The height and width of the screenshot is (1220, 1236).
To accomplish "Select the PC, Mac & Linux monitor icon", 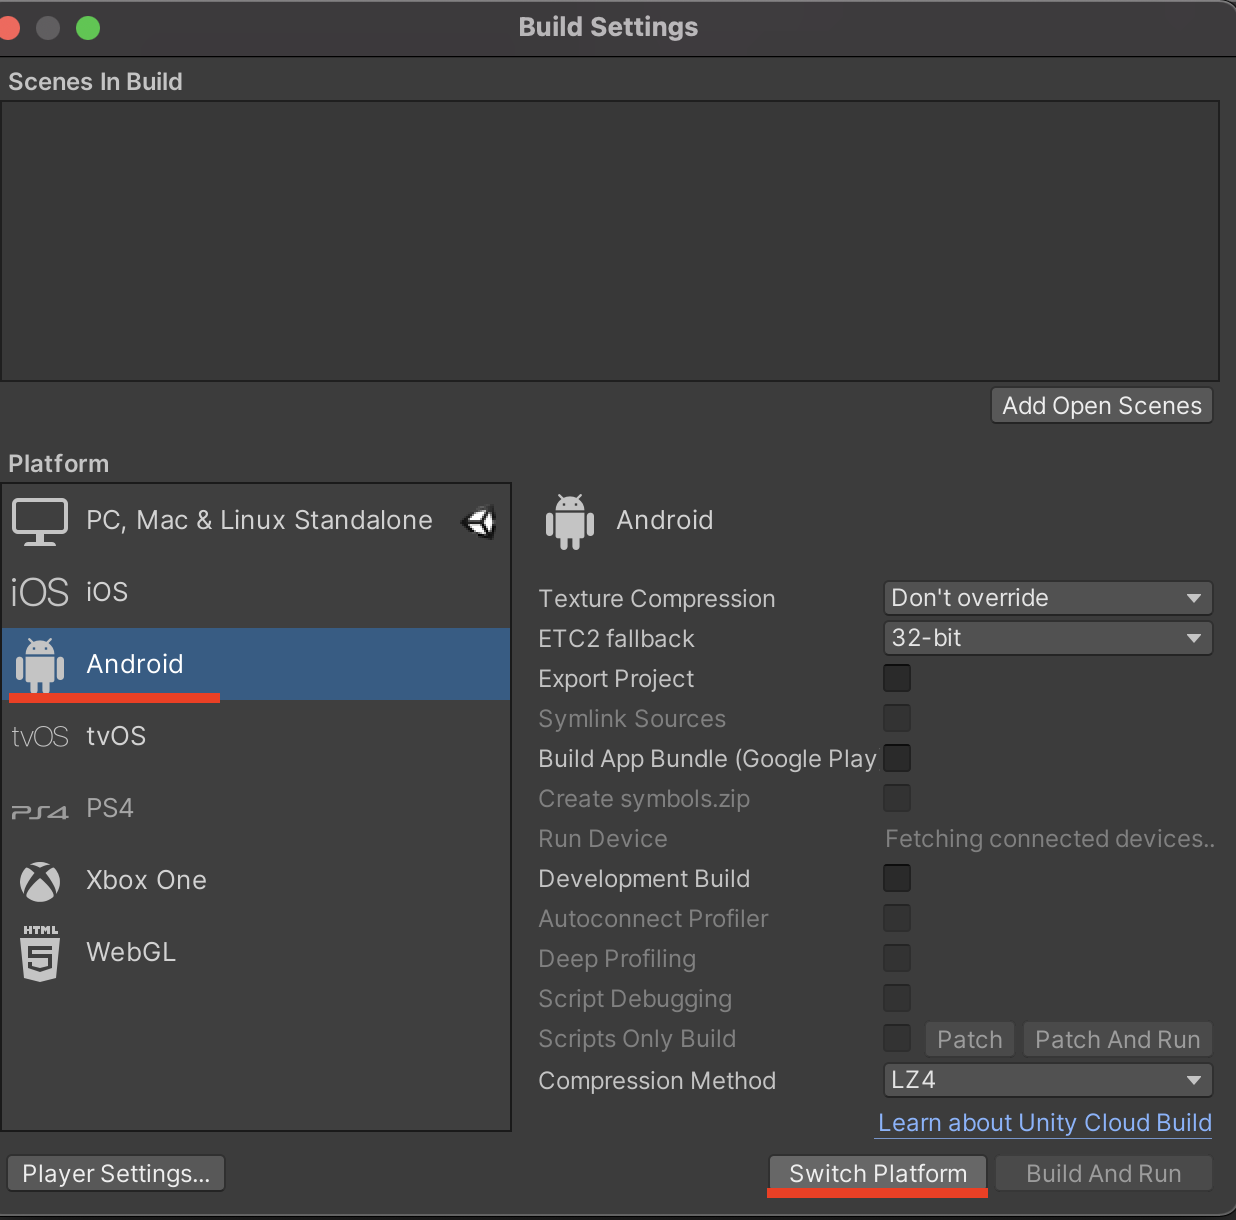I will pyautogui.click(x=39, y=520).
